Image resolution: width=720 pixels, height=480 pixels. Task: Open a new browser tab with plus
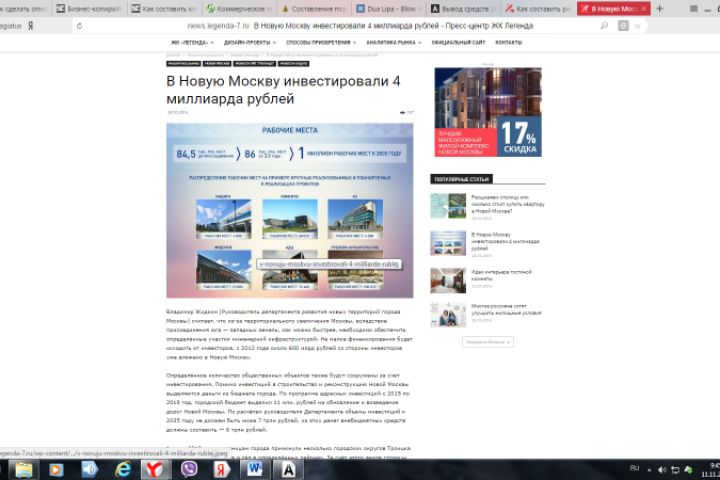(660, 9)
